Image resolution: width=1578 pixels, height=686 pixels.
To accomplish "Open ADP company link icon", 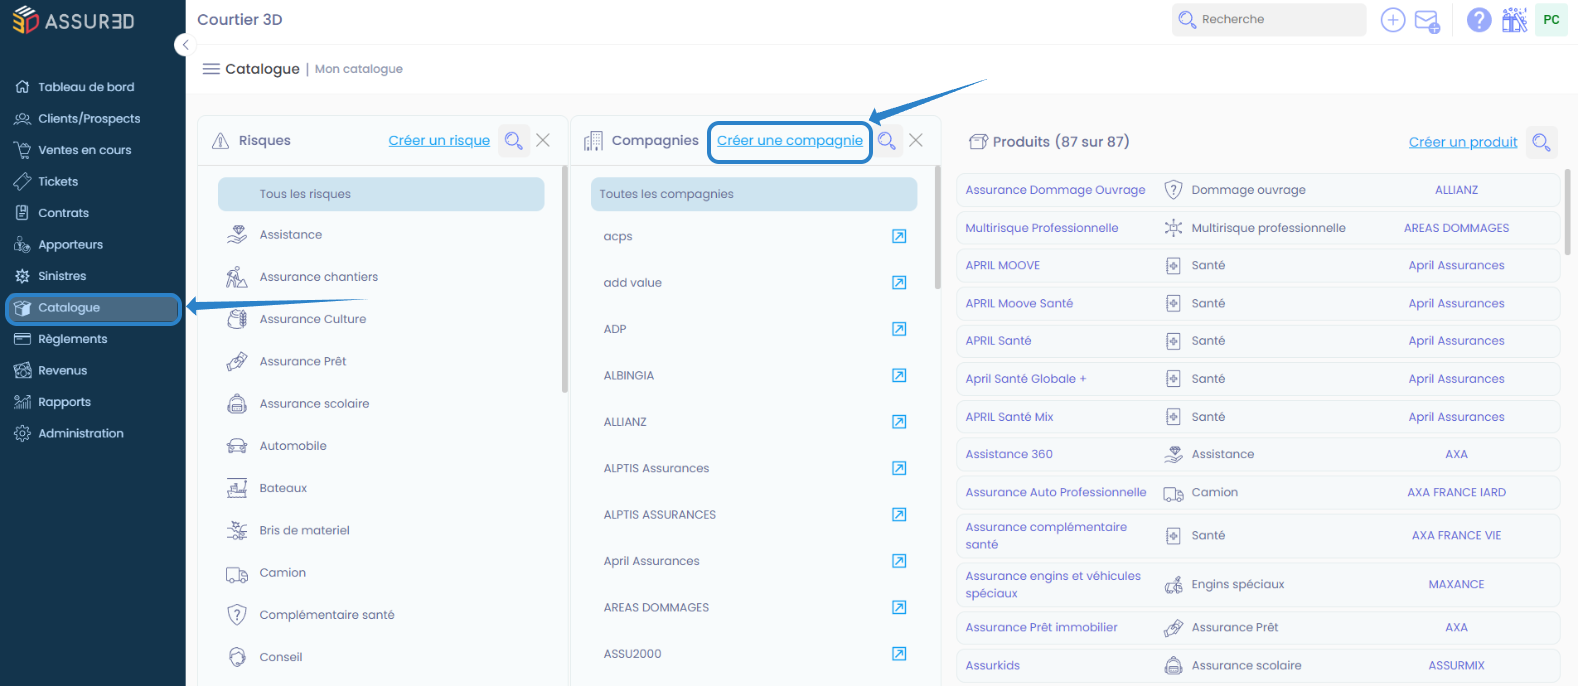I will [899, 329].
